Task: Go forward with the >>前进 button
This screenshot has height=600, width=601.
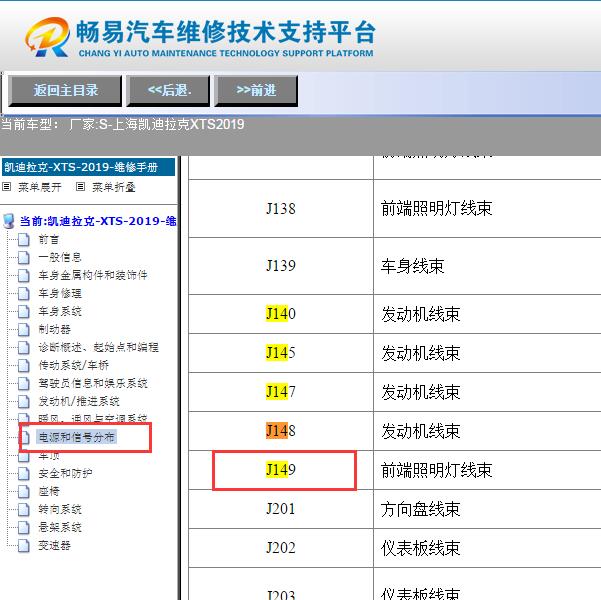Action: (256, 91)
